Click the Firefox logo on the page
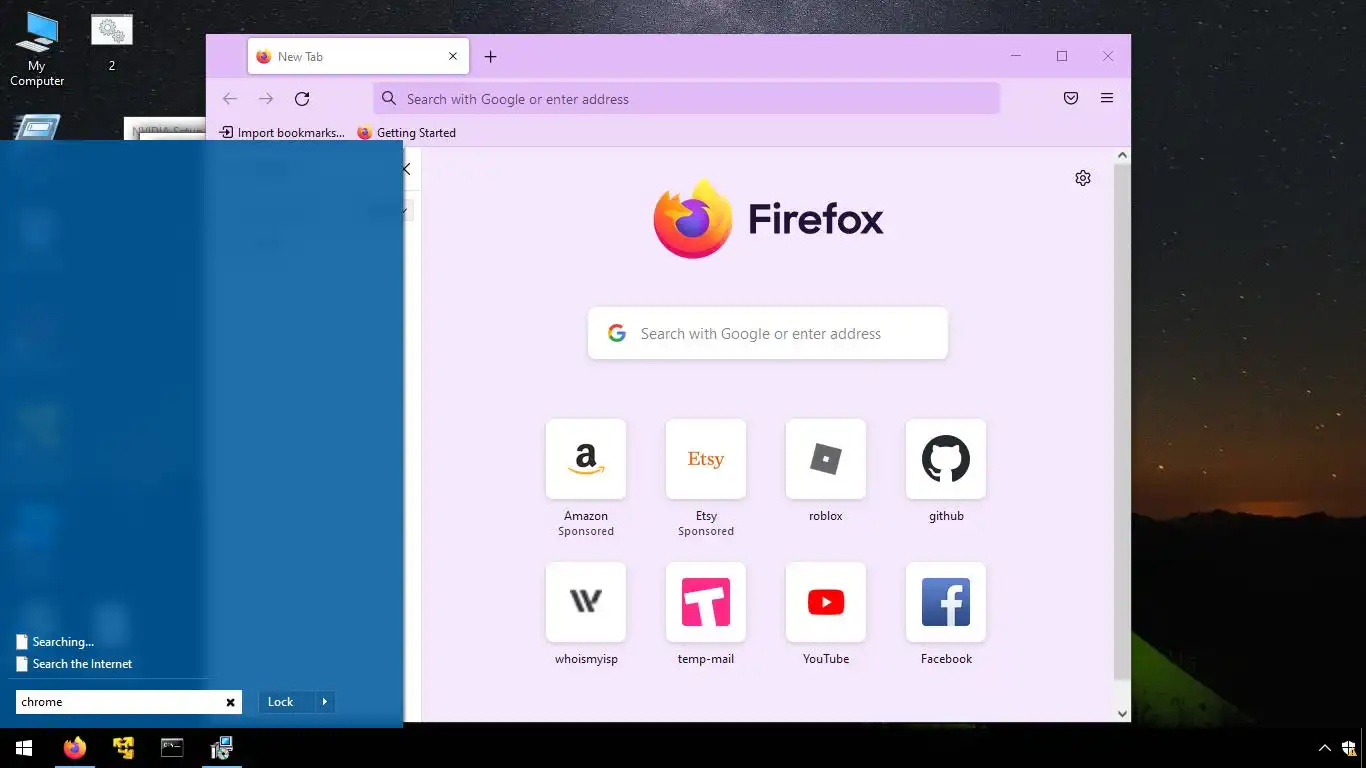 (x=768, y=219)
